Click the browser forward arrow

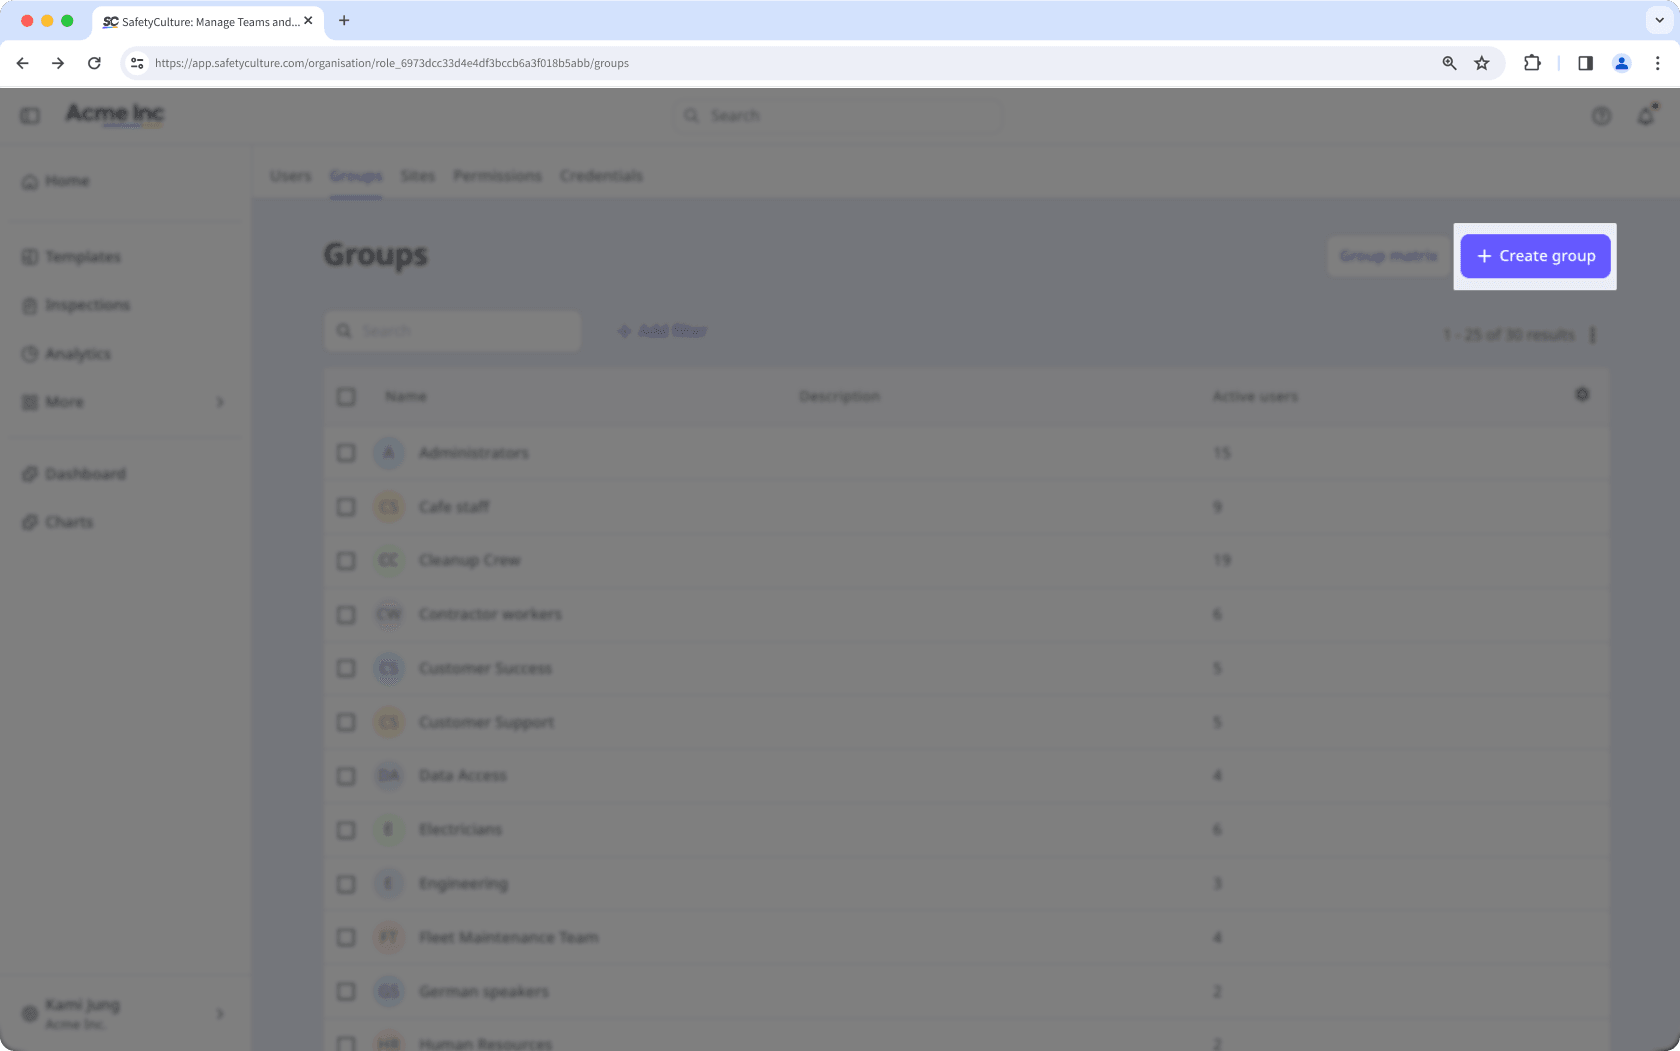tap(58, 63)
